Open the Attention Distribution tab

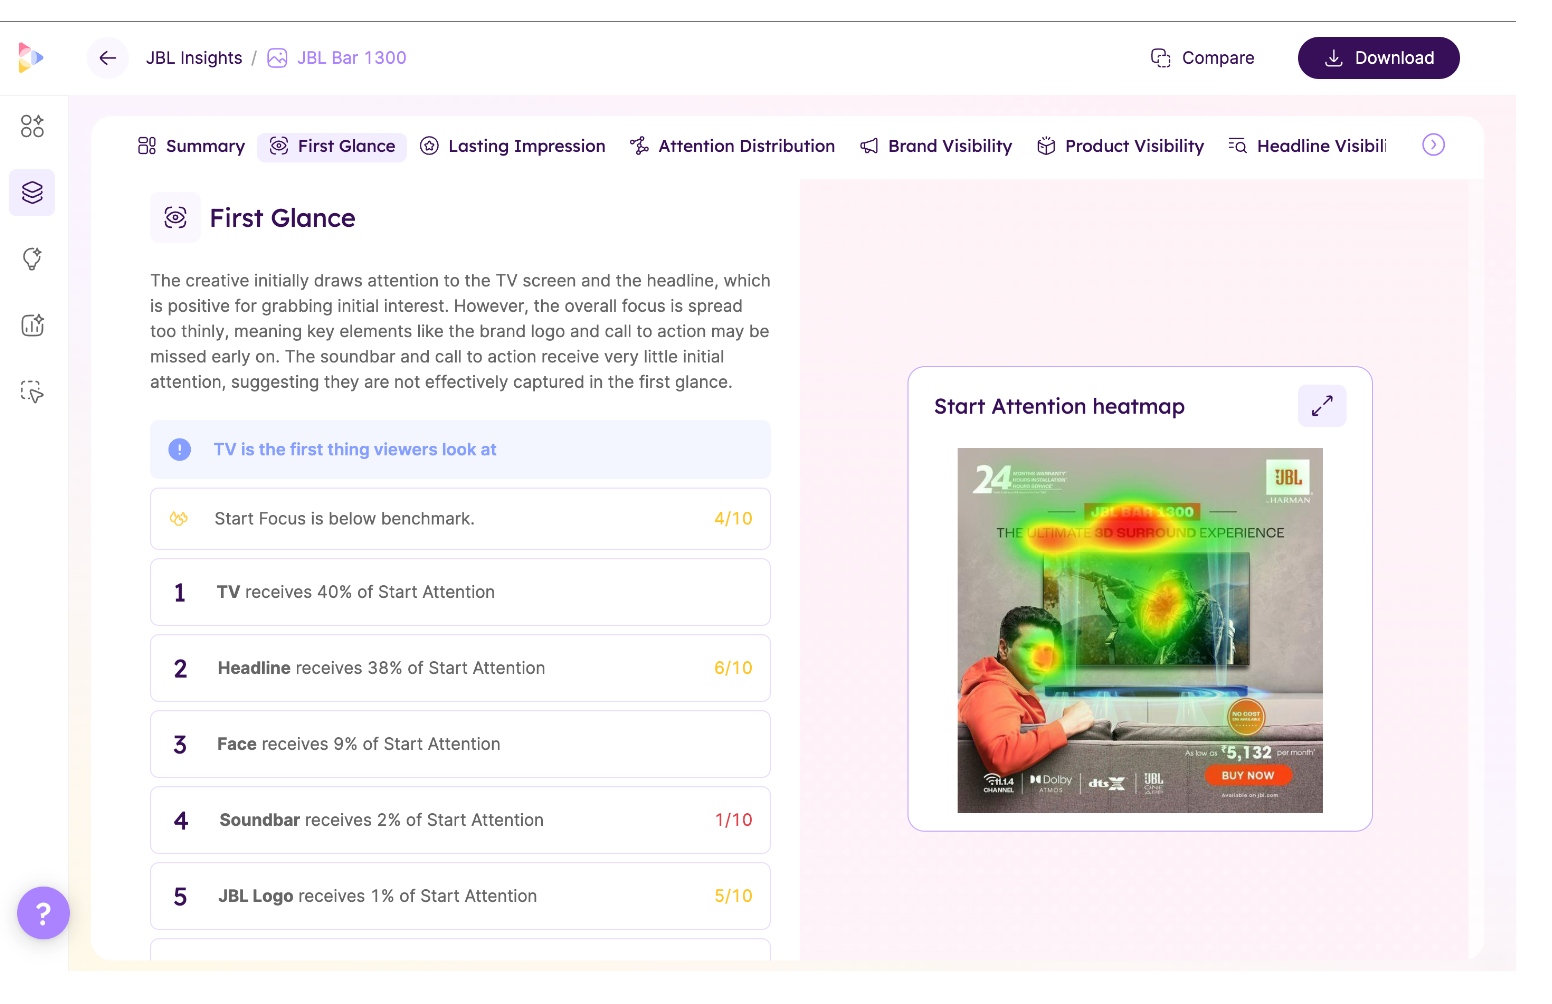point(732,146)
